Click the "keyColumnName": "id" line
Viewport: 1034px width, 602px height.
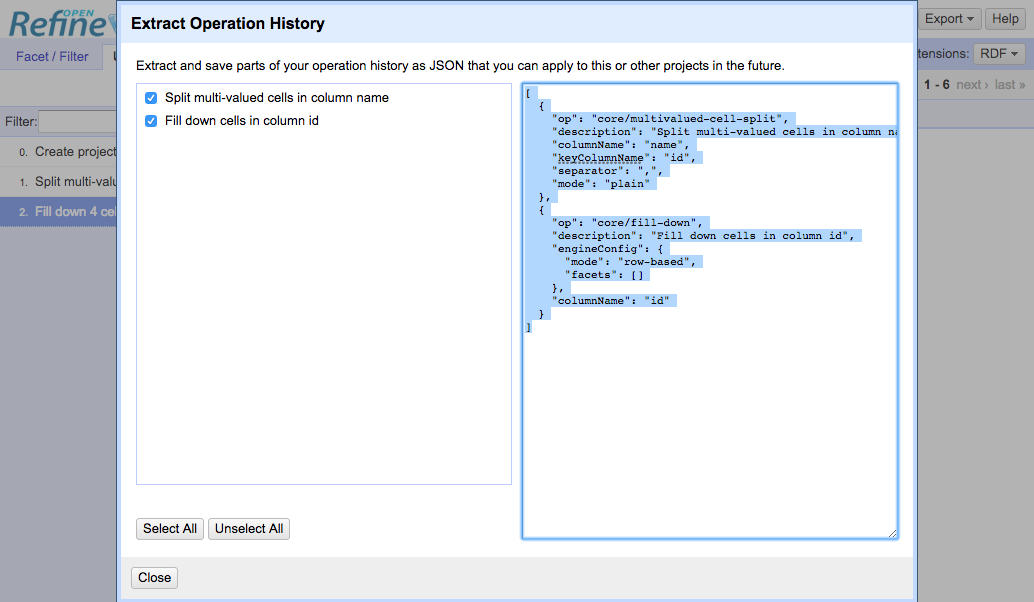624,158
